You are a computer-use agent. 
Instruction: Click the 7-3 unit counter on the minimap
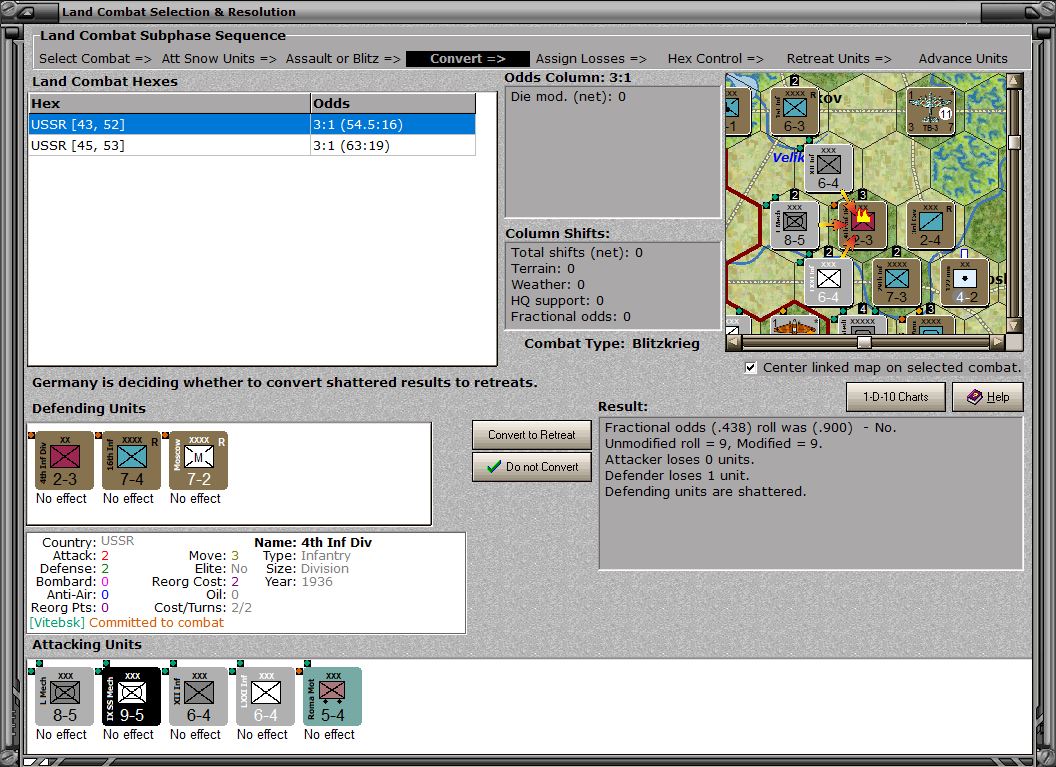point(895,283)
